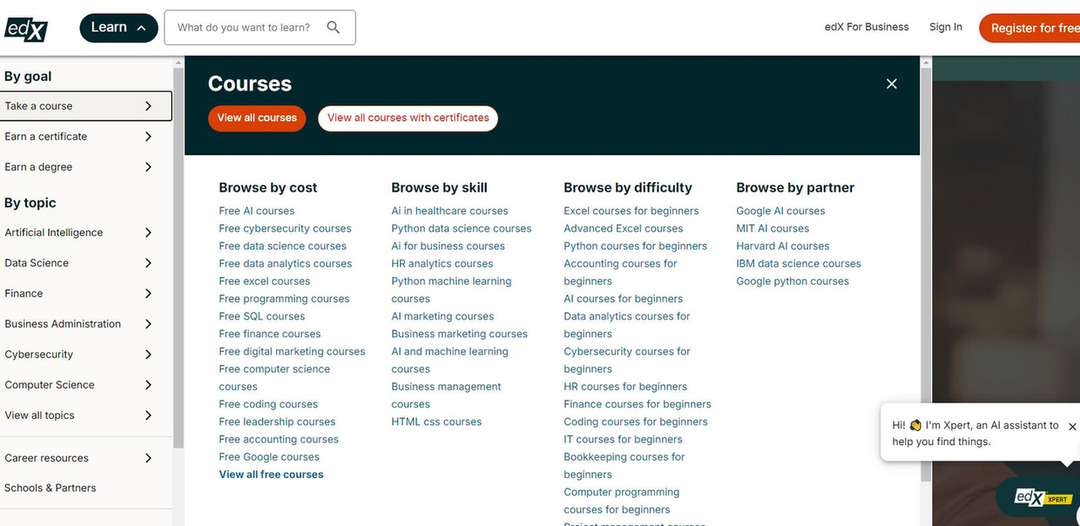Open IBM data science courses link
This screenshot has width=1080, height=526.
(x=798, y=264)
